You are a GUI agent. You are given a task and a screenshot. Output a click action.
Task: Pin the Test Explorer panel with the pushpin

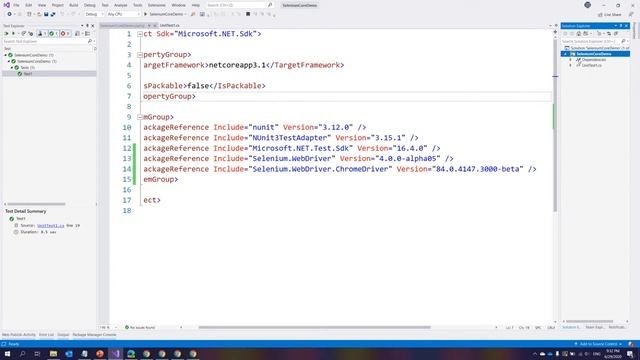point(87,26)
